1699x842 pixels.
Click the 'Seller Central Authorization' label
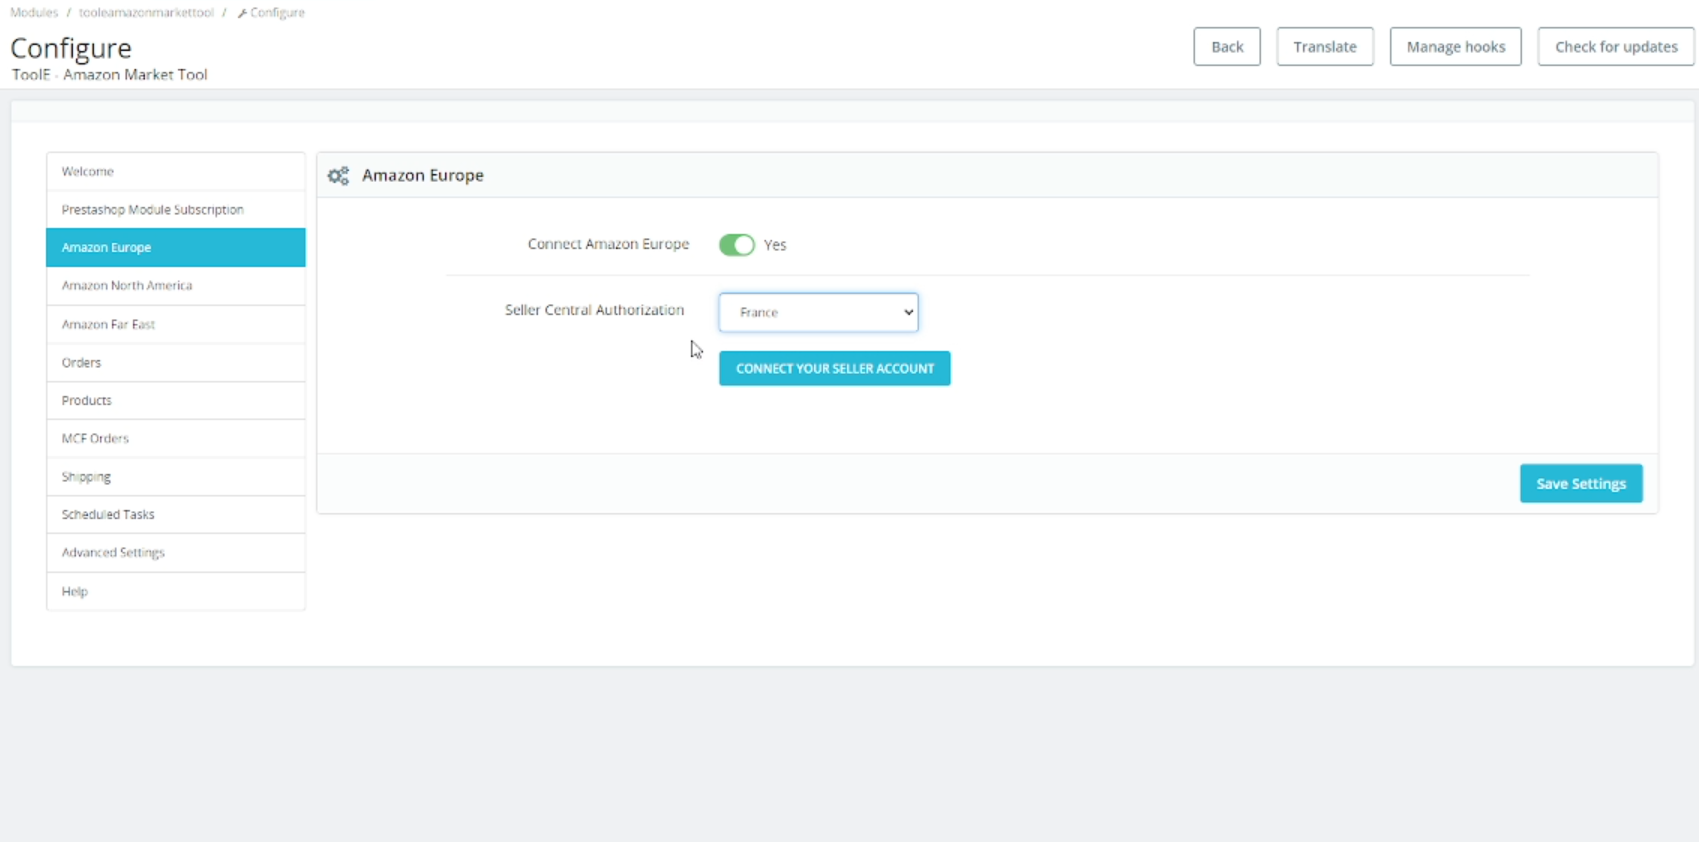[x=594, y=310]
